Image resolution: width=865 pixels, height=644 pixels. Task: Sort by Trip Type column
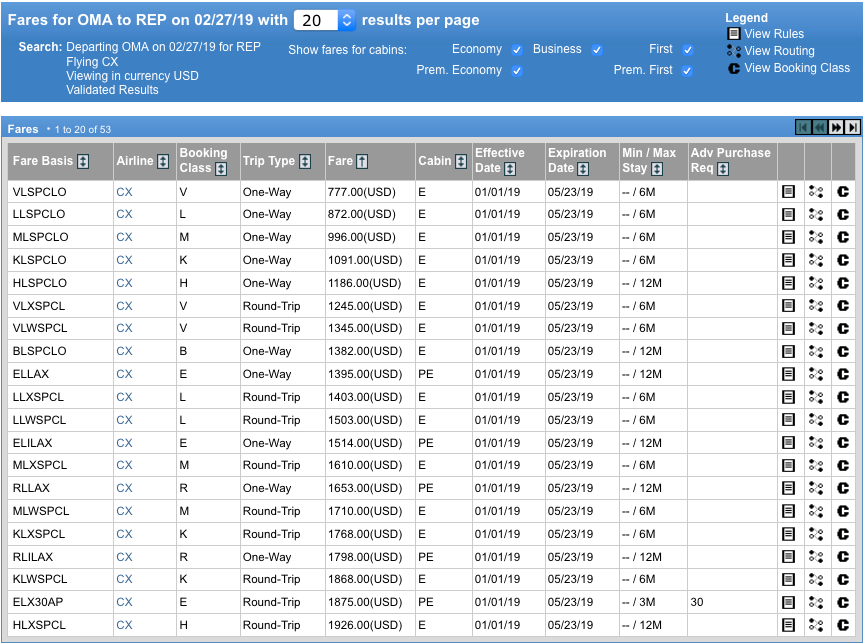[x=305, y=162]
